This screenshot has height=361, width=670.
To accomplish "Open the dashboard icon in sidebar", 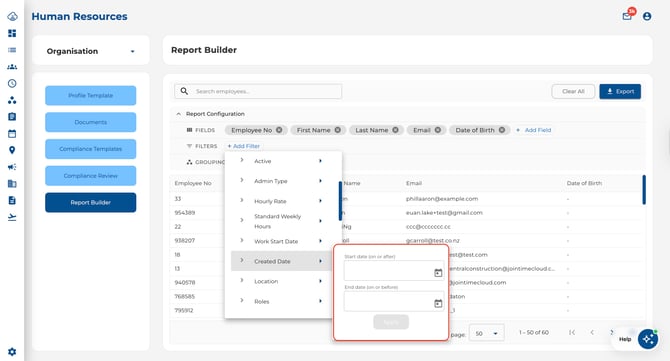I will pyautogui.click(x=12, y=33).
